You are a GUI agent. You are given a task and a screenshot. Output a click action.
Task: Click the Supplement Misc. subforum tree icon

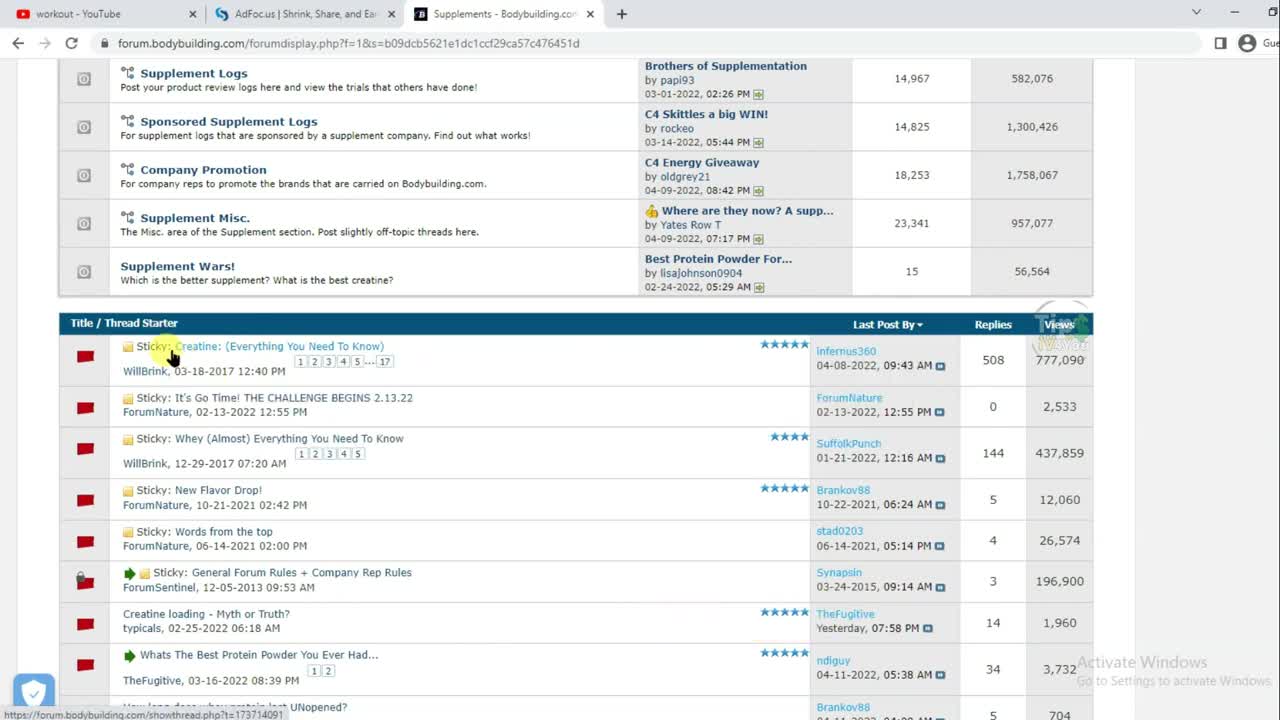pyautogui.click(x=128, y=217)
